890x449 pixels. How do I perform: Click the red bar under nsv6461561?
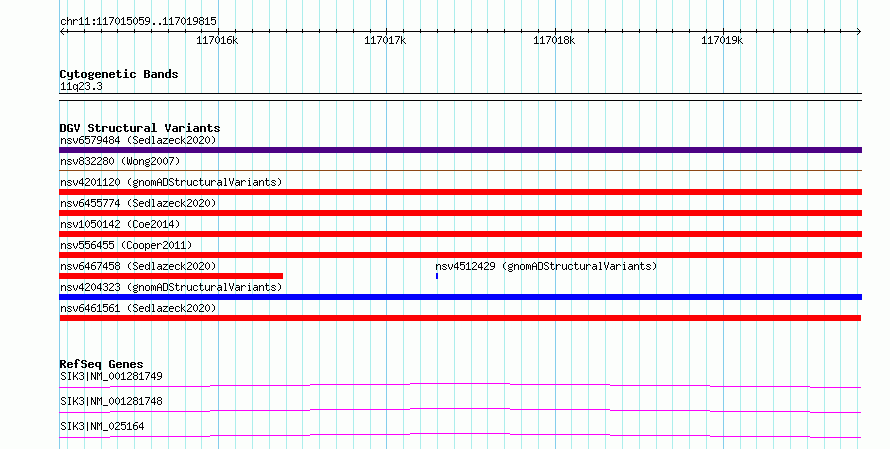(x=460, y=318)
